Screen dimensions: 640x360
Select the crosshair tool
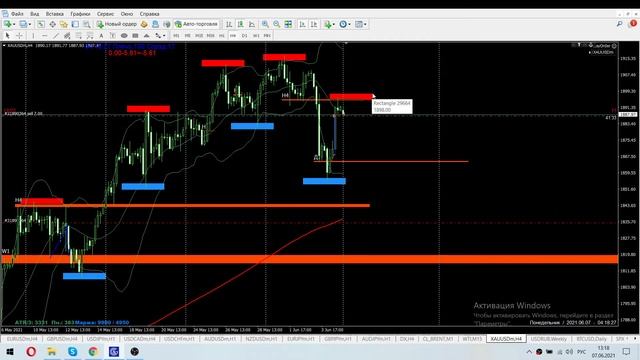[19, 36]
